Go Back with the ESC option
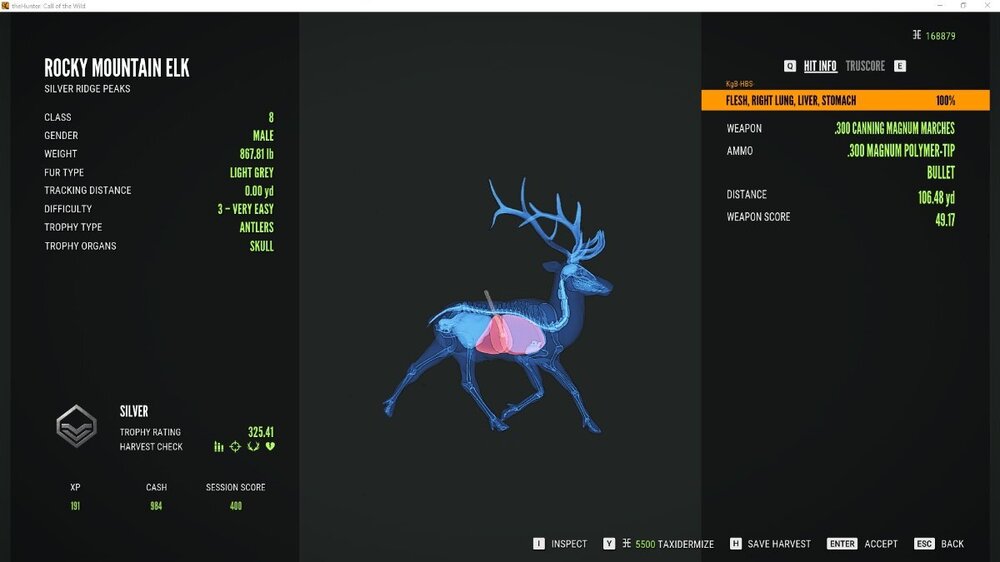 click(x=952, y=544)
